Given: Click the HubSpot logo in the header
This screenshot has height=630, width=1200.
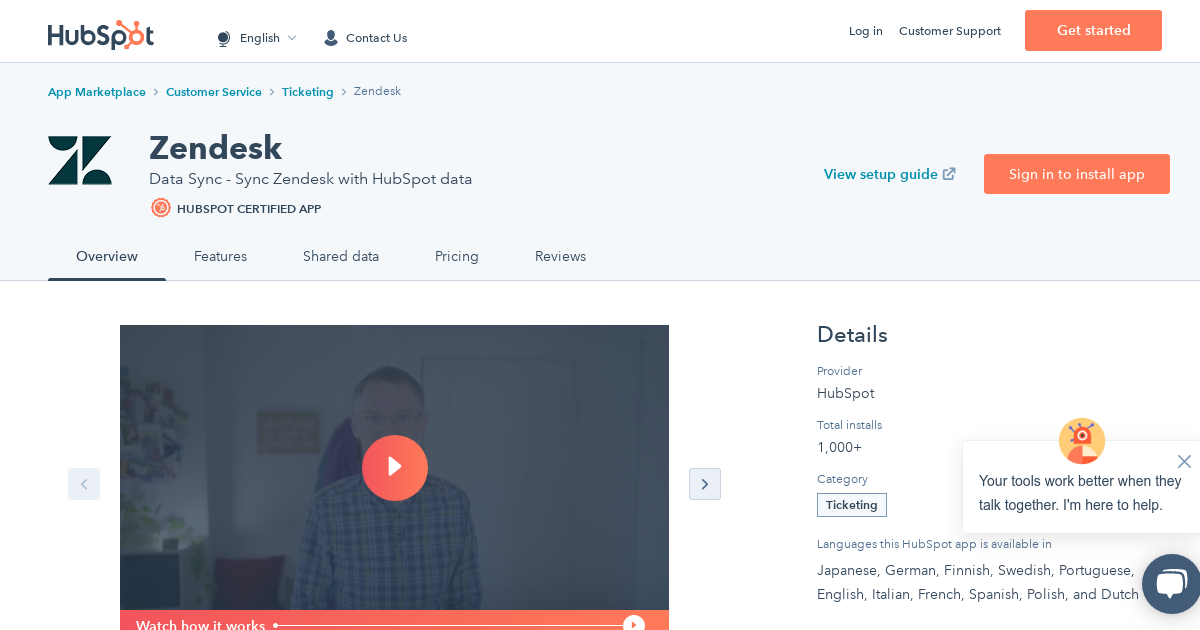Looking at the screenshot, I should click(x=100, y=35).
